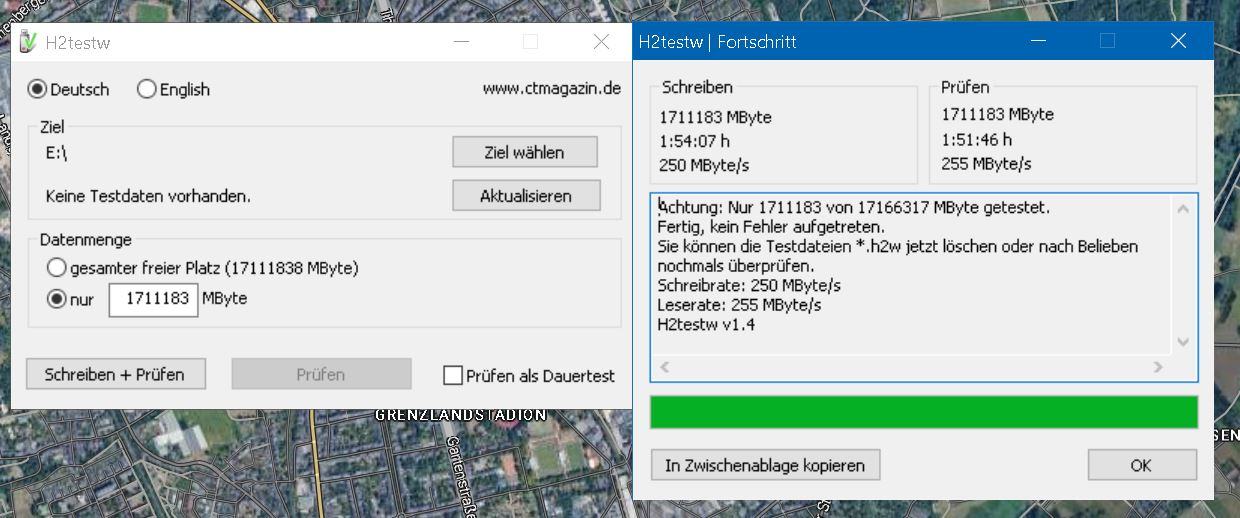Screen dimensions: 1240x518
Task: Click the Prüfen time '1:51:46 h'
Action: (977, 139)
